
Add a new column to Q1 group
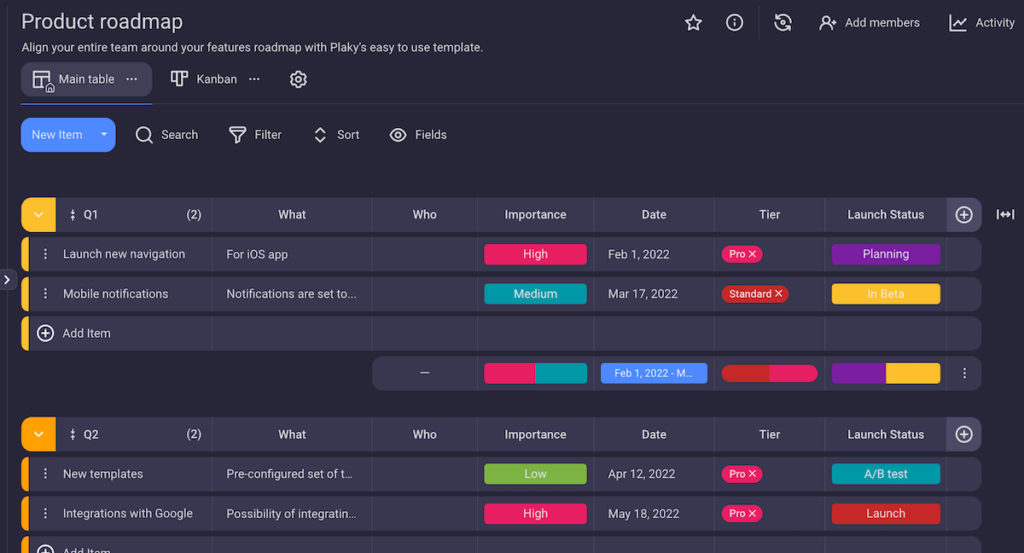964,214
